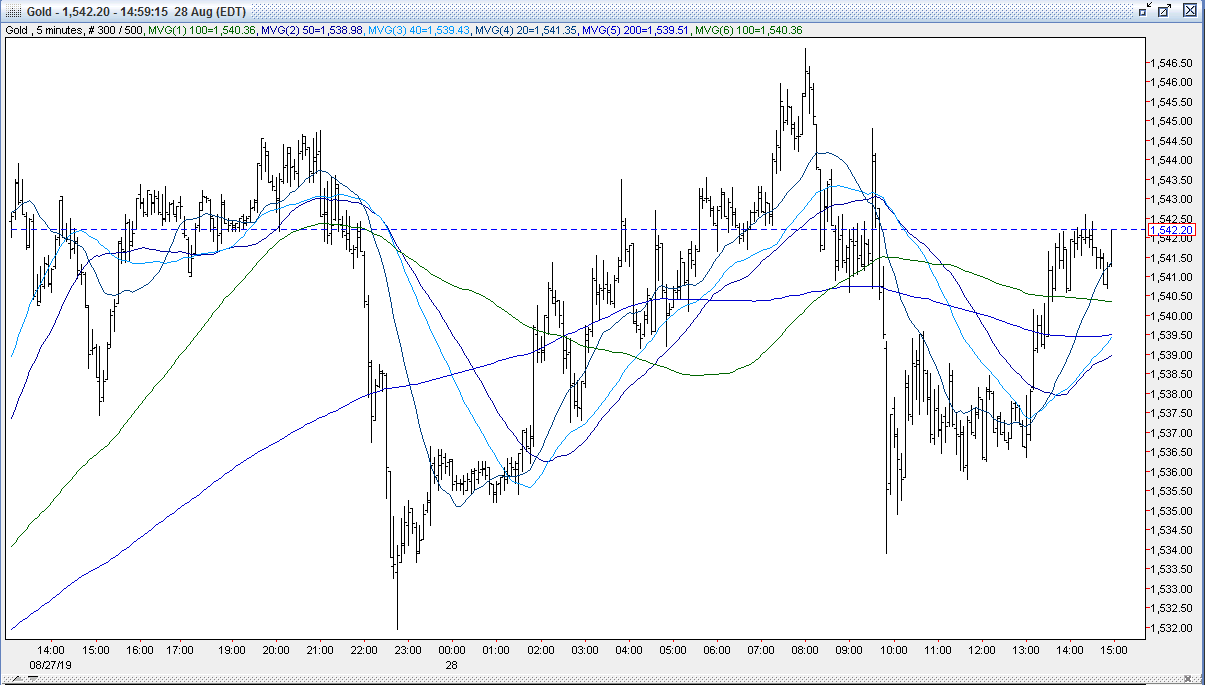Click the 'MVG(3) 40=1,539.43' legend entry

419,31
